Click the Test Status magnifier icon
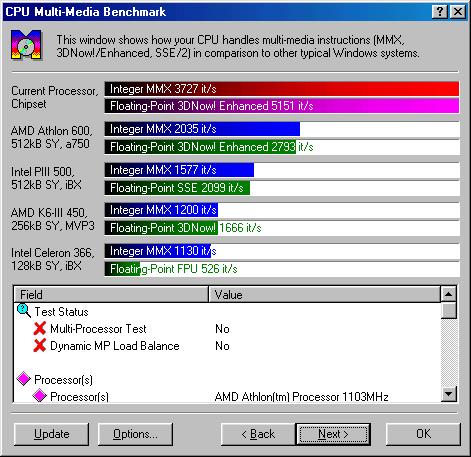 click(24, 311)
